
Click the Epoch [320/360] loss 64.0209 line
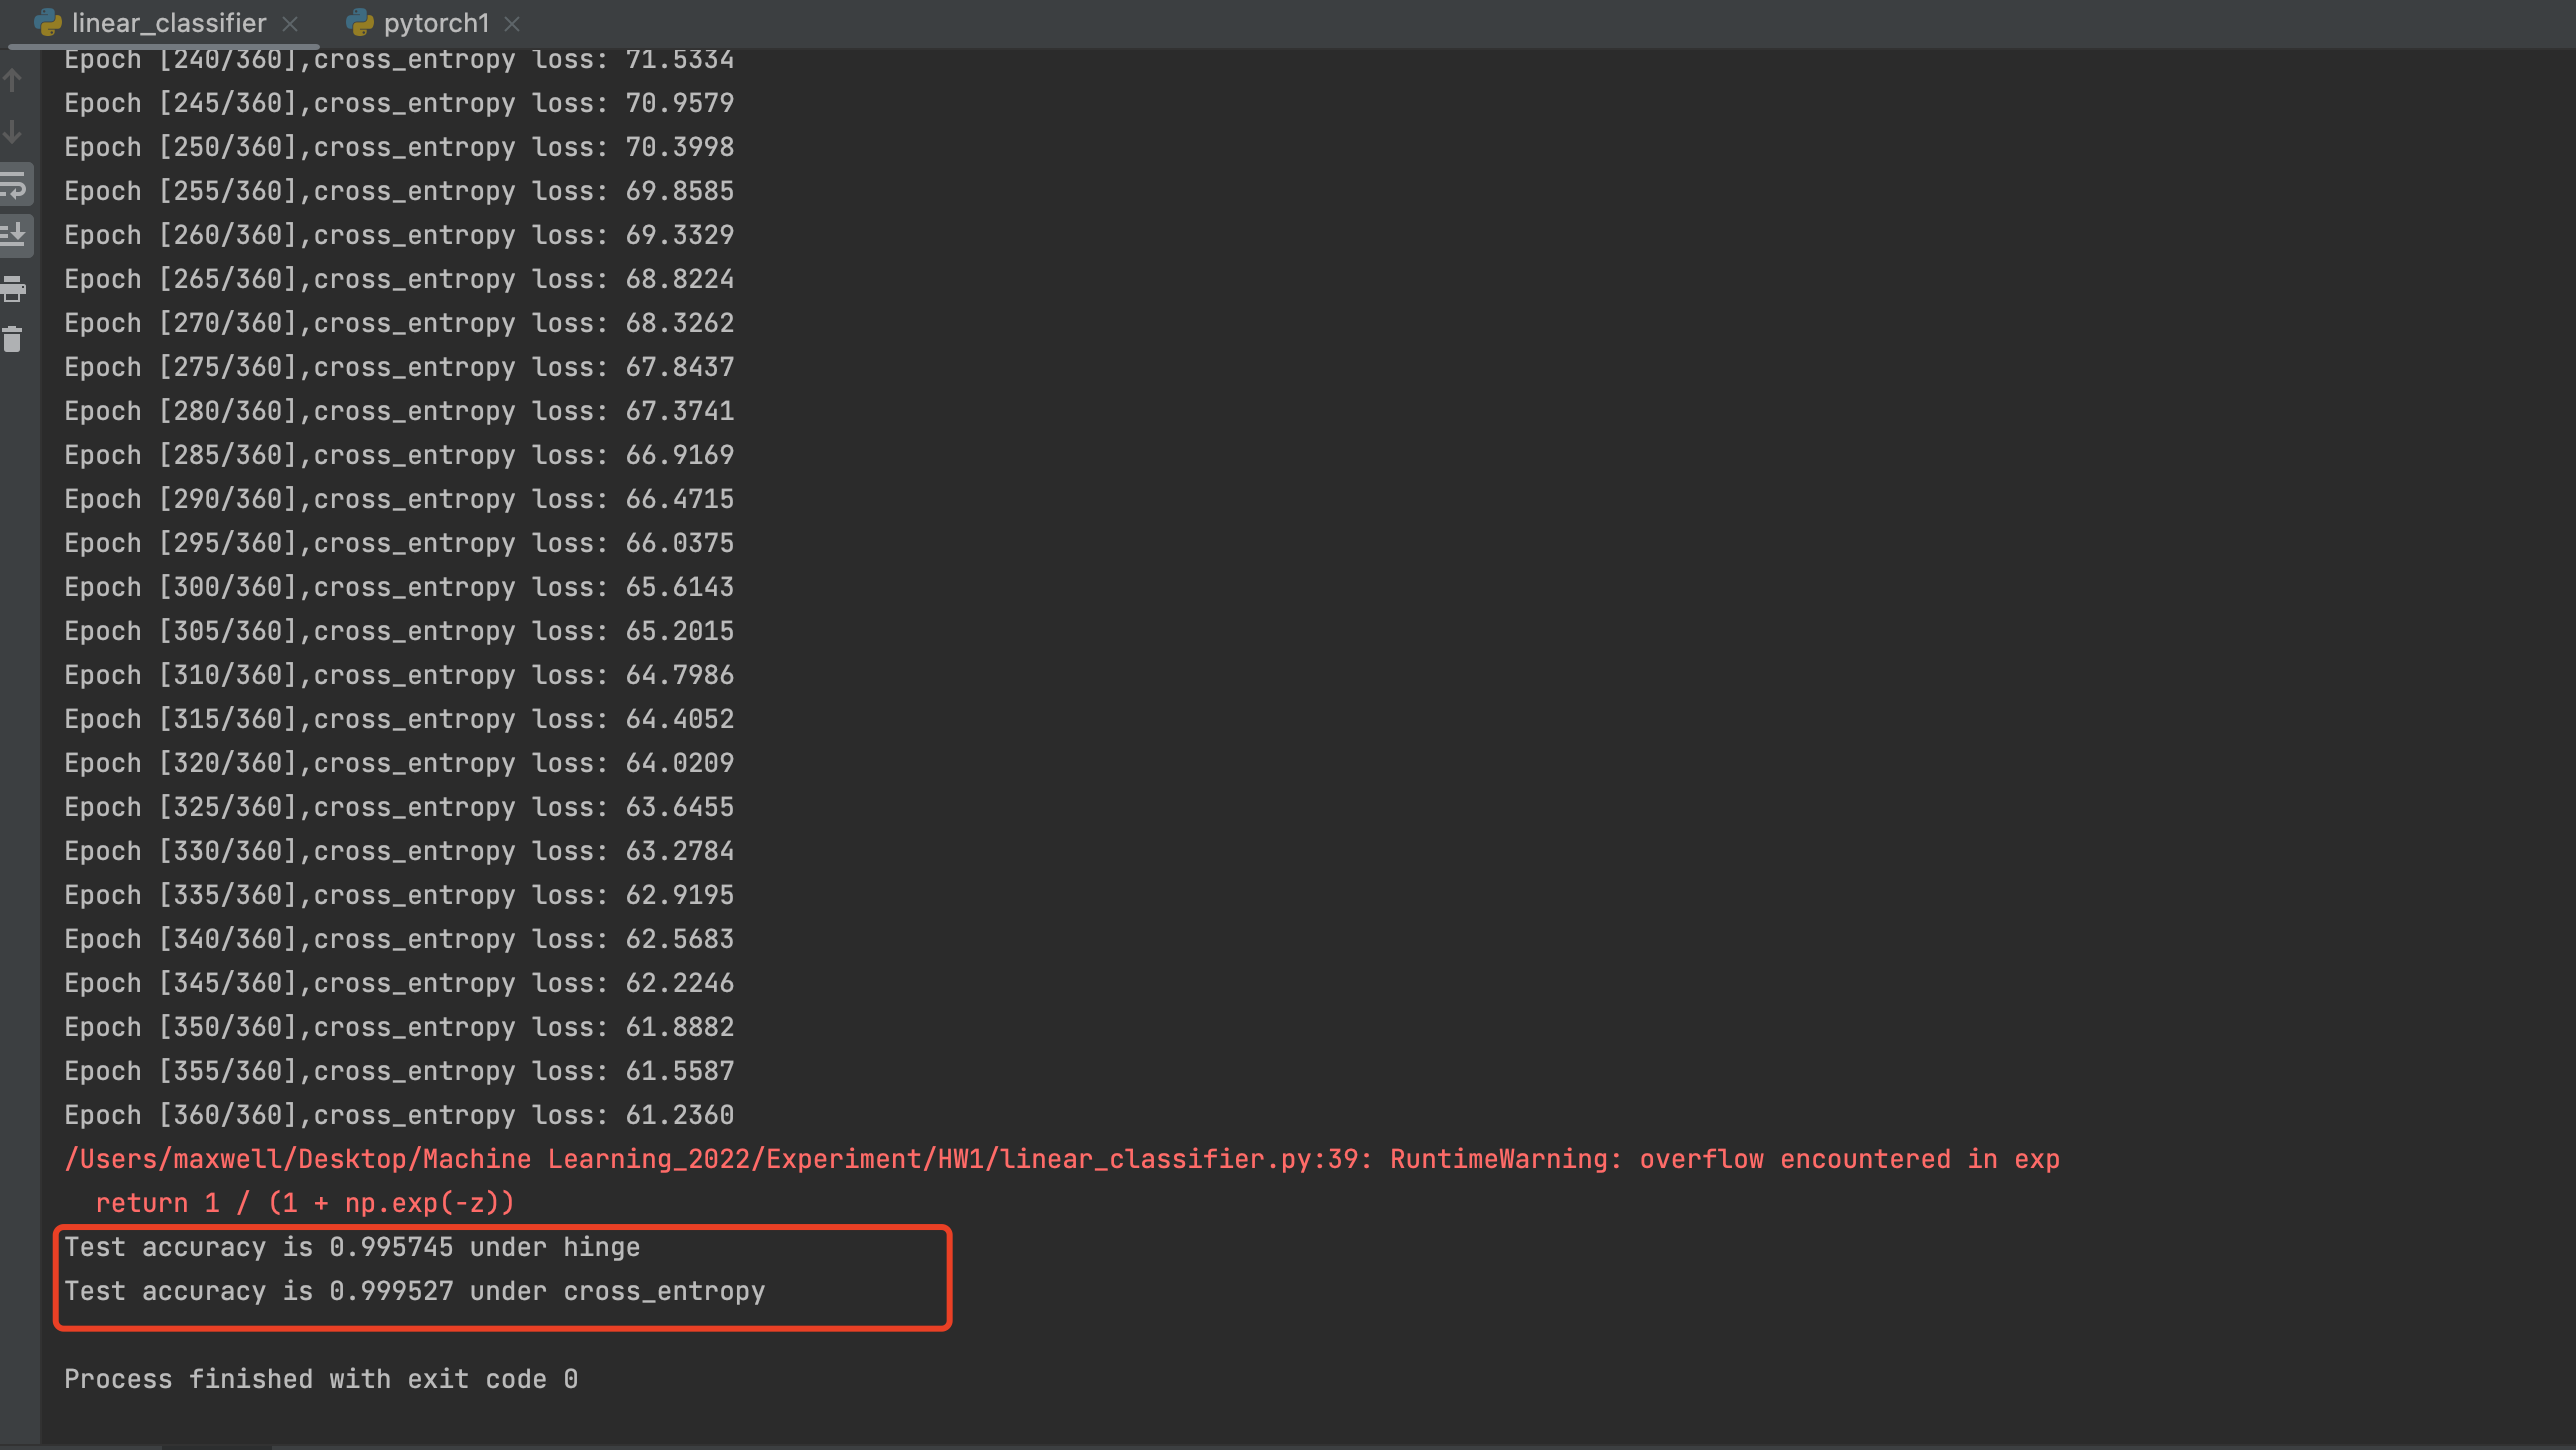point(399,763)
